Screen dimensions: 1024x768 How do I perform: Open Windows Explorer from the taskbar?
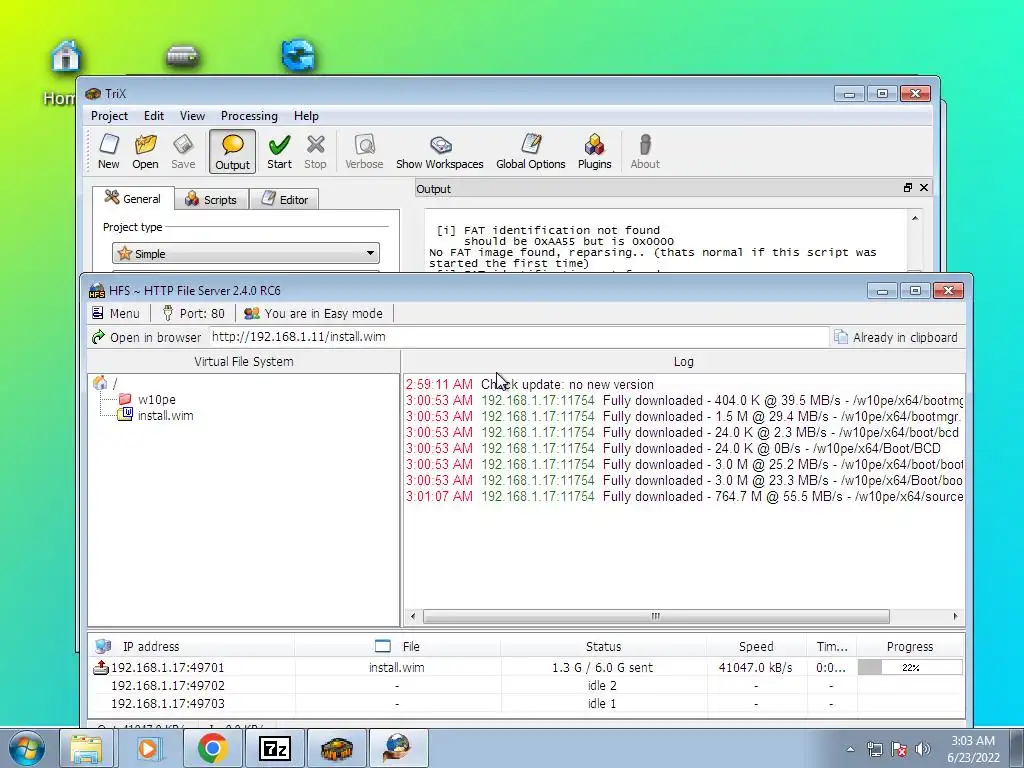87,748
